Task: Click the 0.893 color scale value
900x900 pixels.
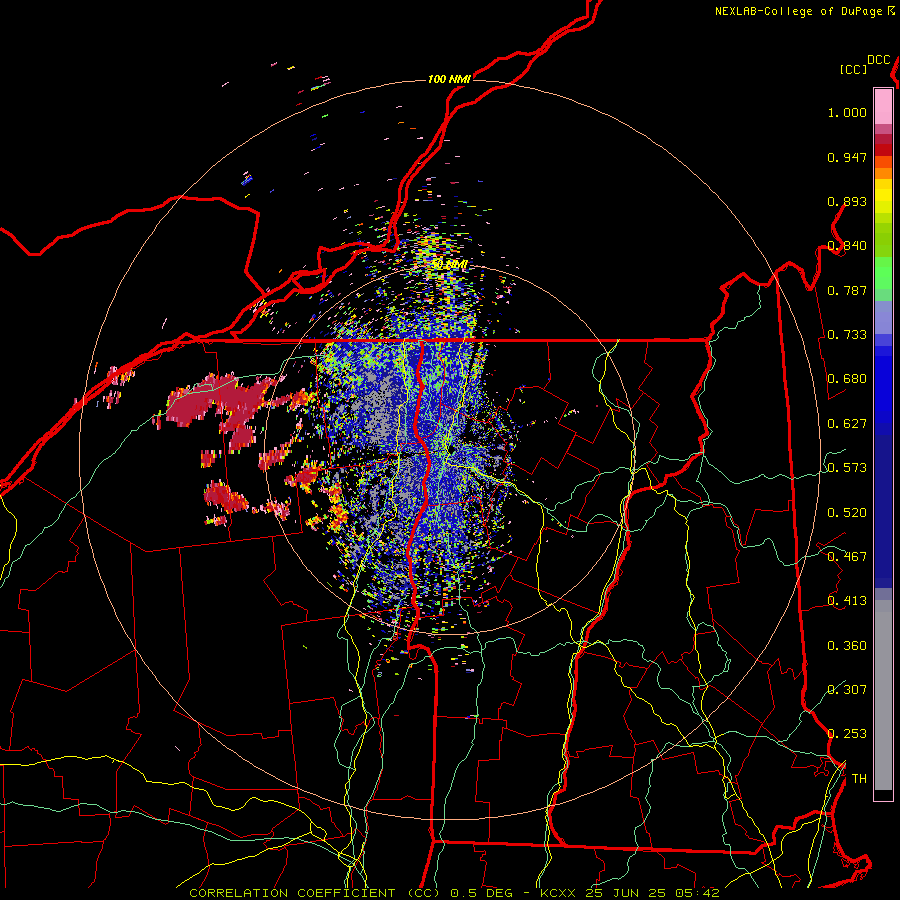Action: click(847, 201)
